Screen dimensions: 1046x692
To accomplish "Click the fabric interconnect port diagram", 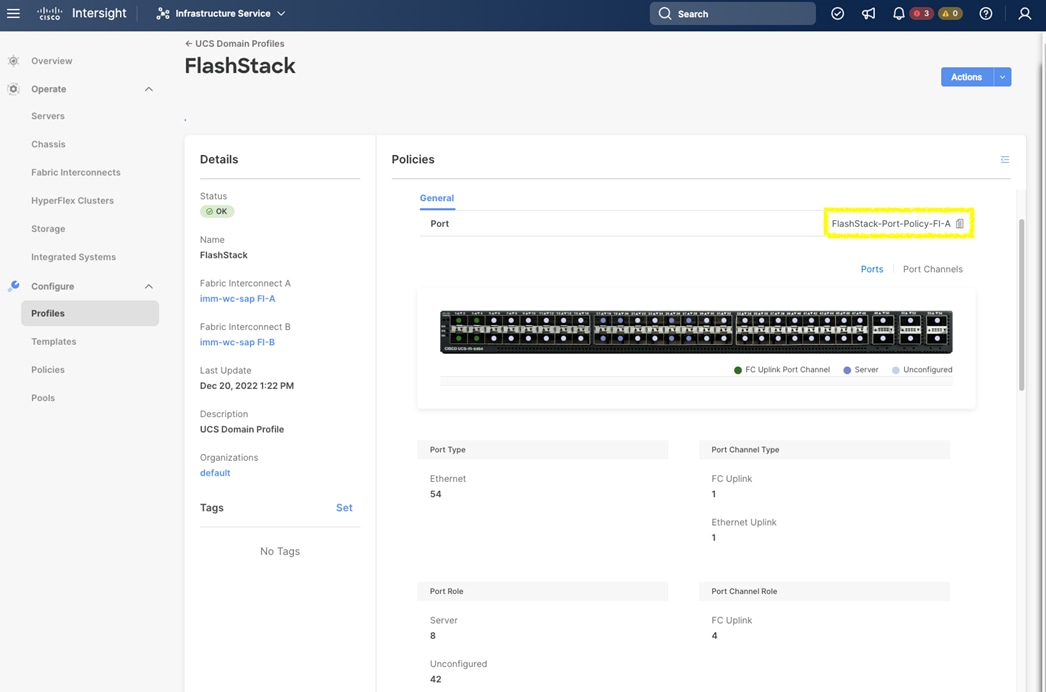I will (696, 332).
